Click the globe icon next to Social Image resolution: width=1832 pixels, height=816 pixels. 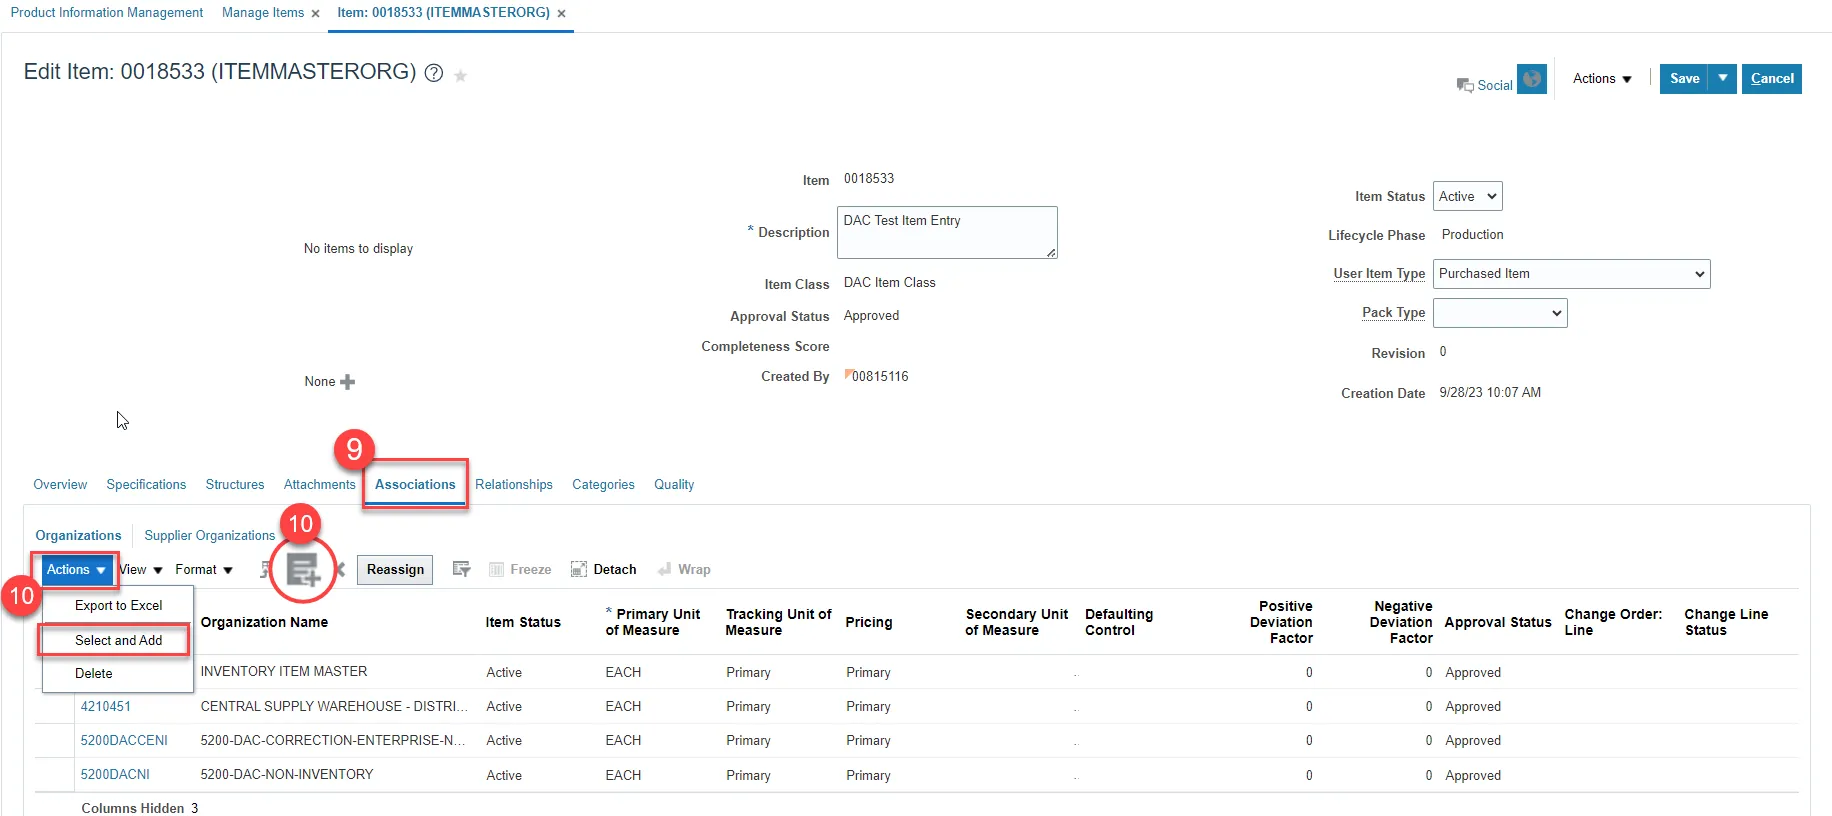(1531, 79)
